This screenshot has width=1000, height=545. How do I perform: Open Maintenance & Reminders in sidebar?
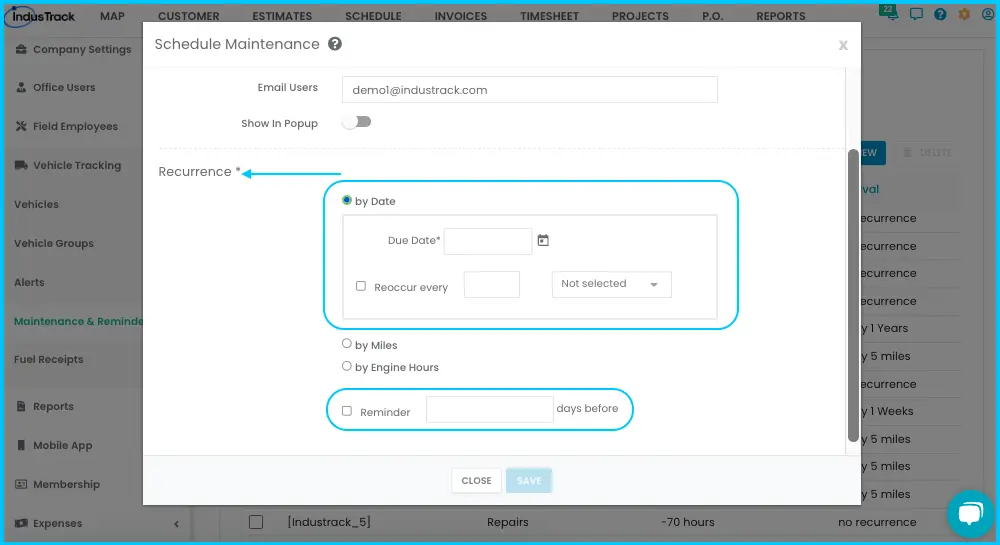click(78, 321)
